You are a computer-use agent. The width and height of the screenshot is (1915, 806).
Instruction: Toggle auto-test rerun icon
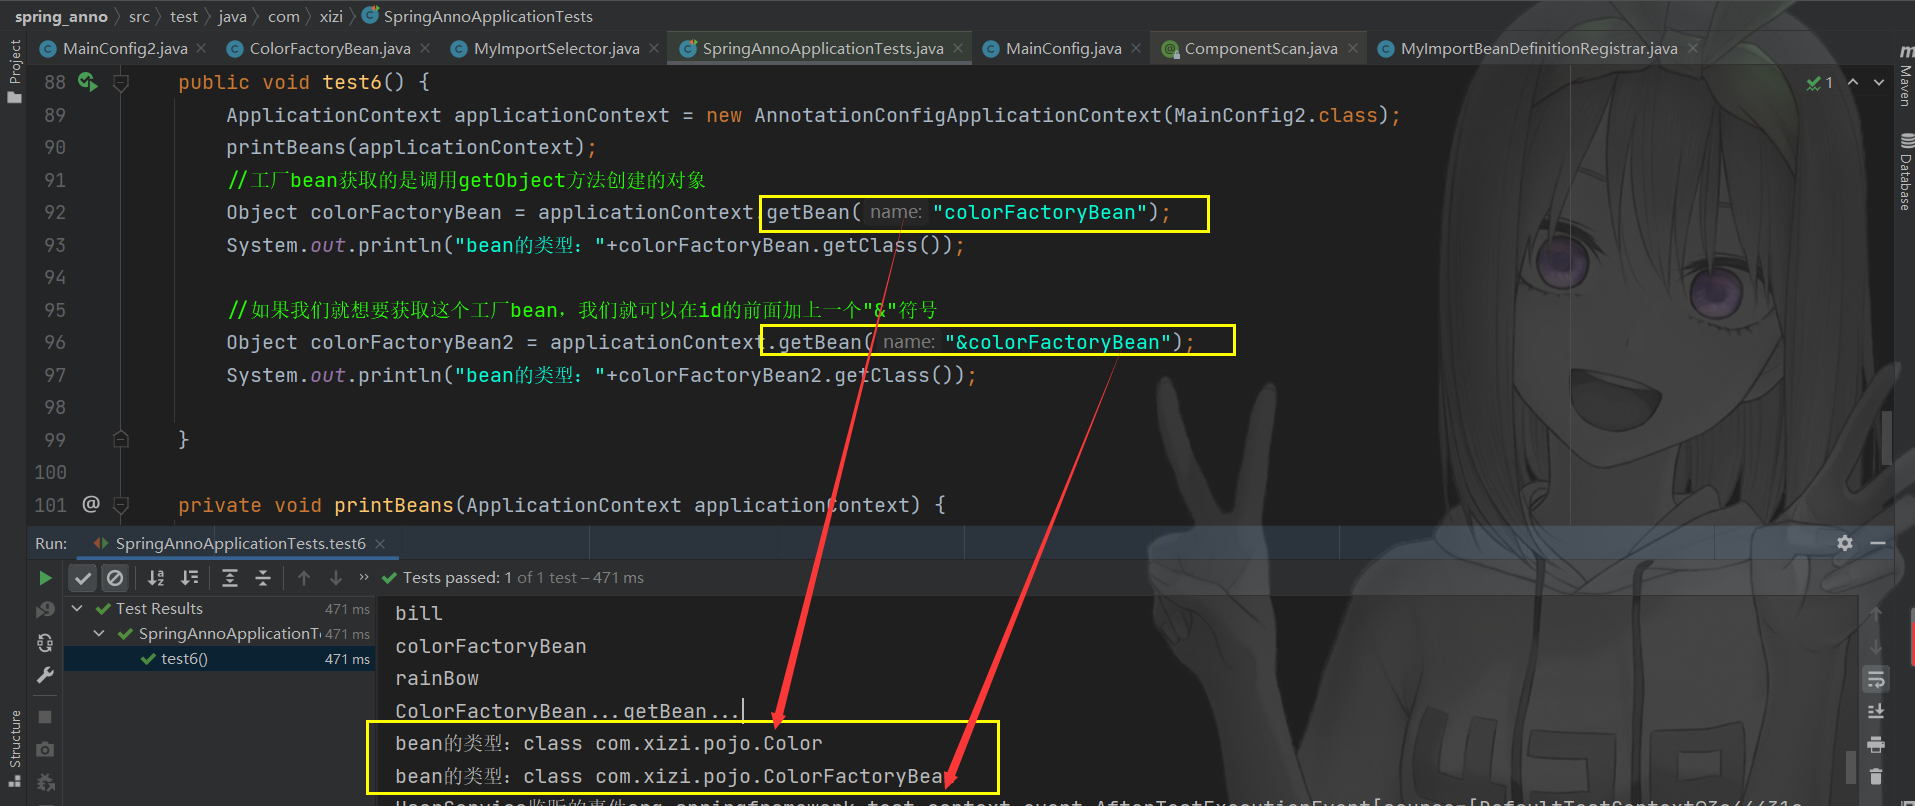[x=45, y=642]
